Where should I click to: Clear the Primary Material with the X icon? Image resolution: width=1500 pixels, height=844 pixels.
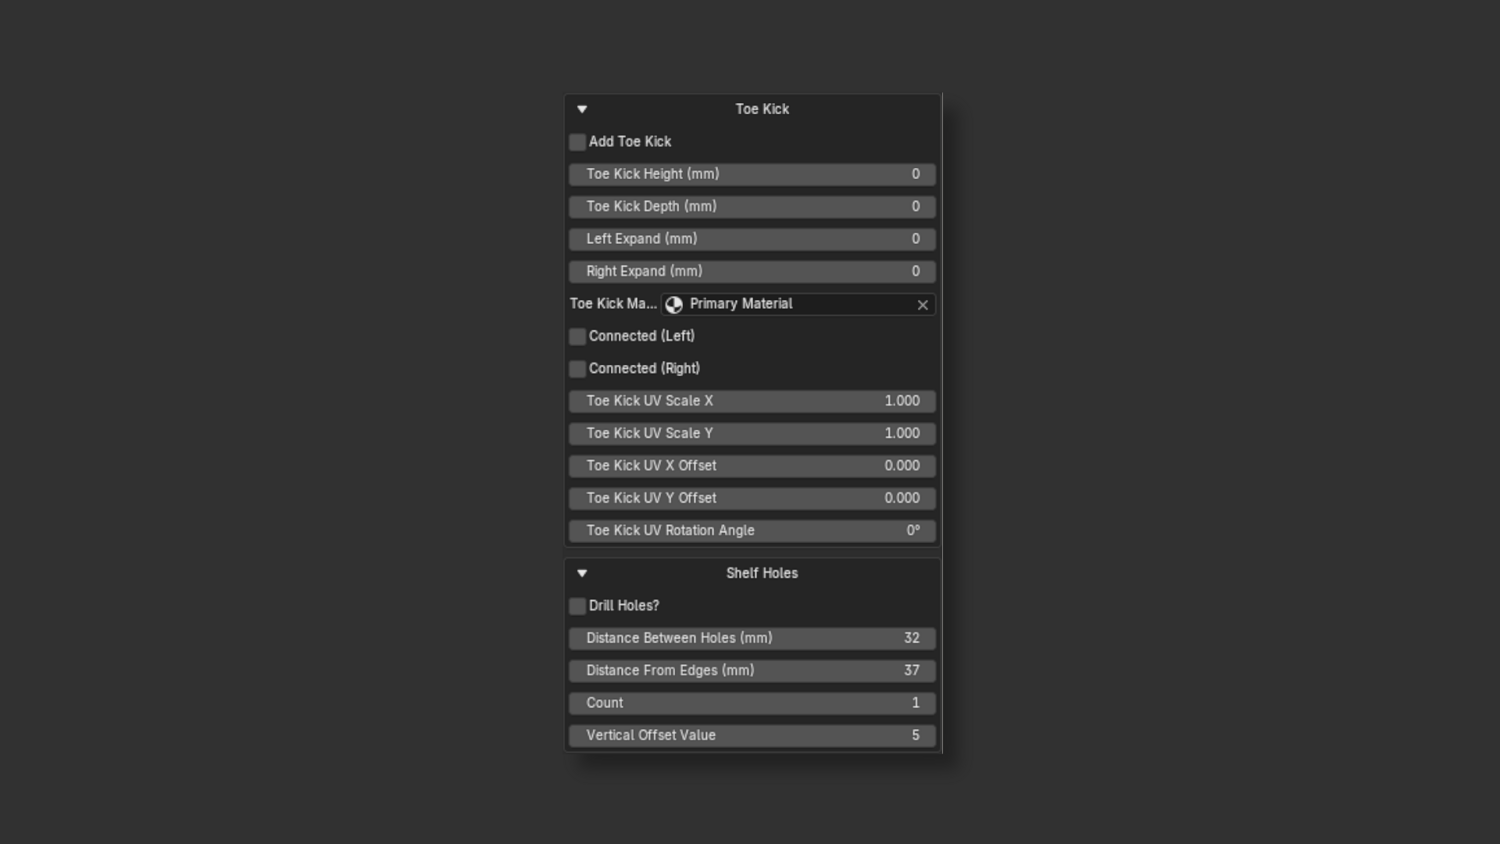click(x=922, y=305)
